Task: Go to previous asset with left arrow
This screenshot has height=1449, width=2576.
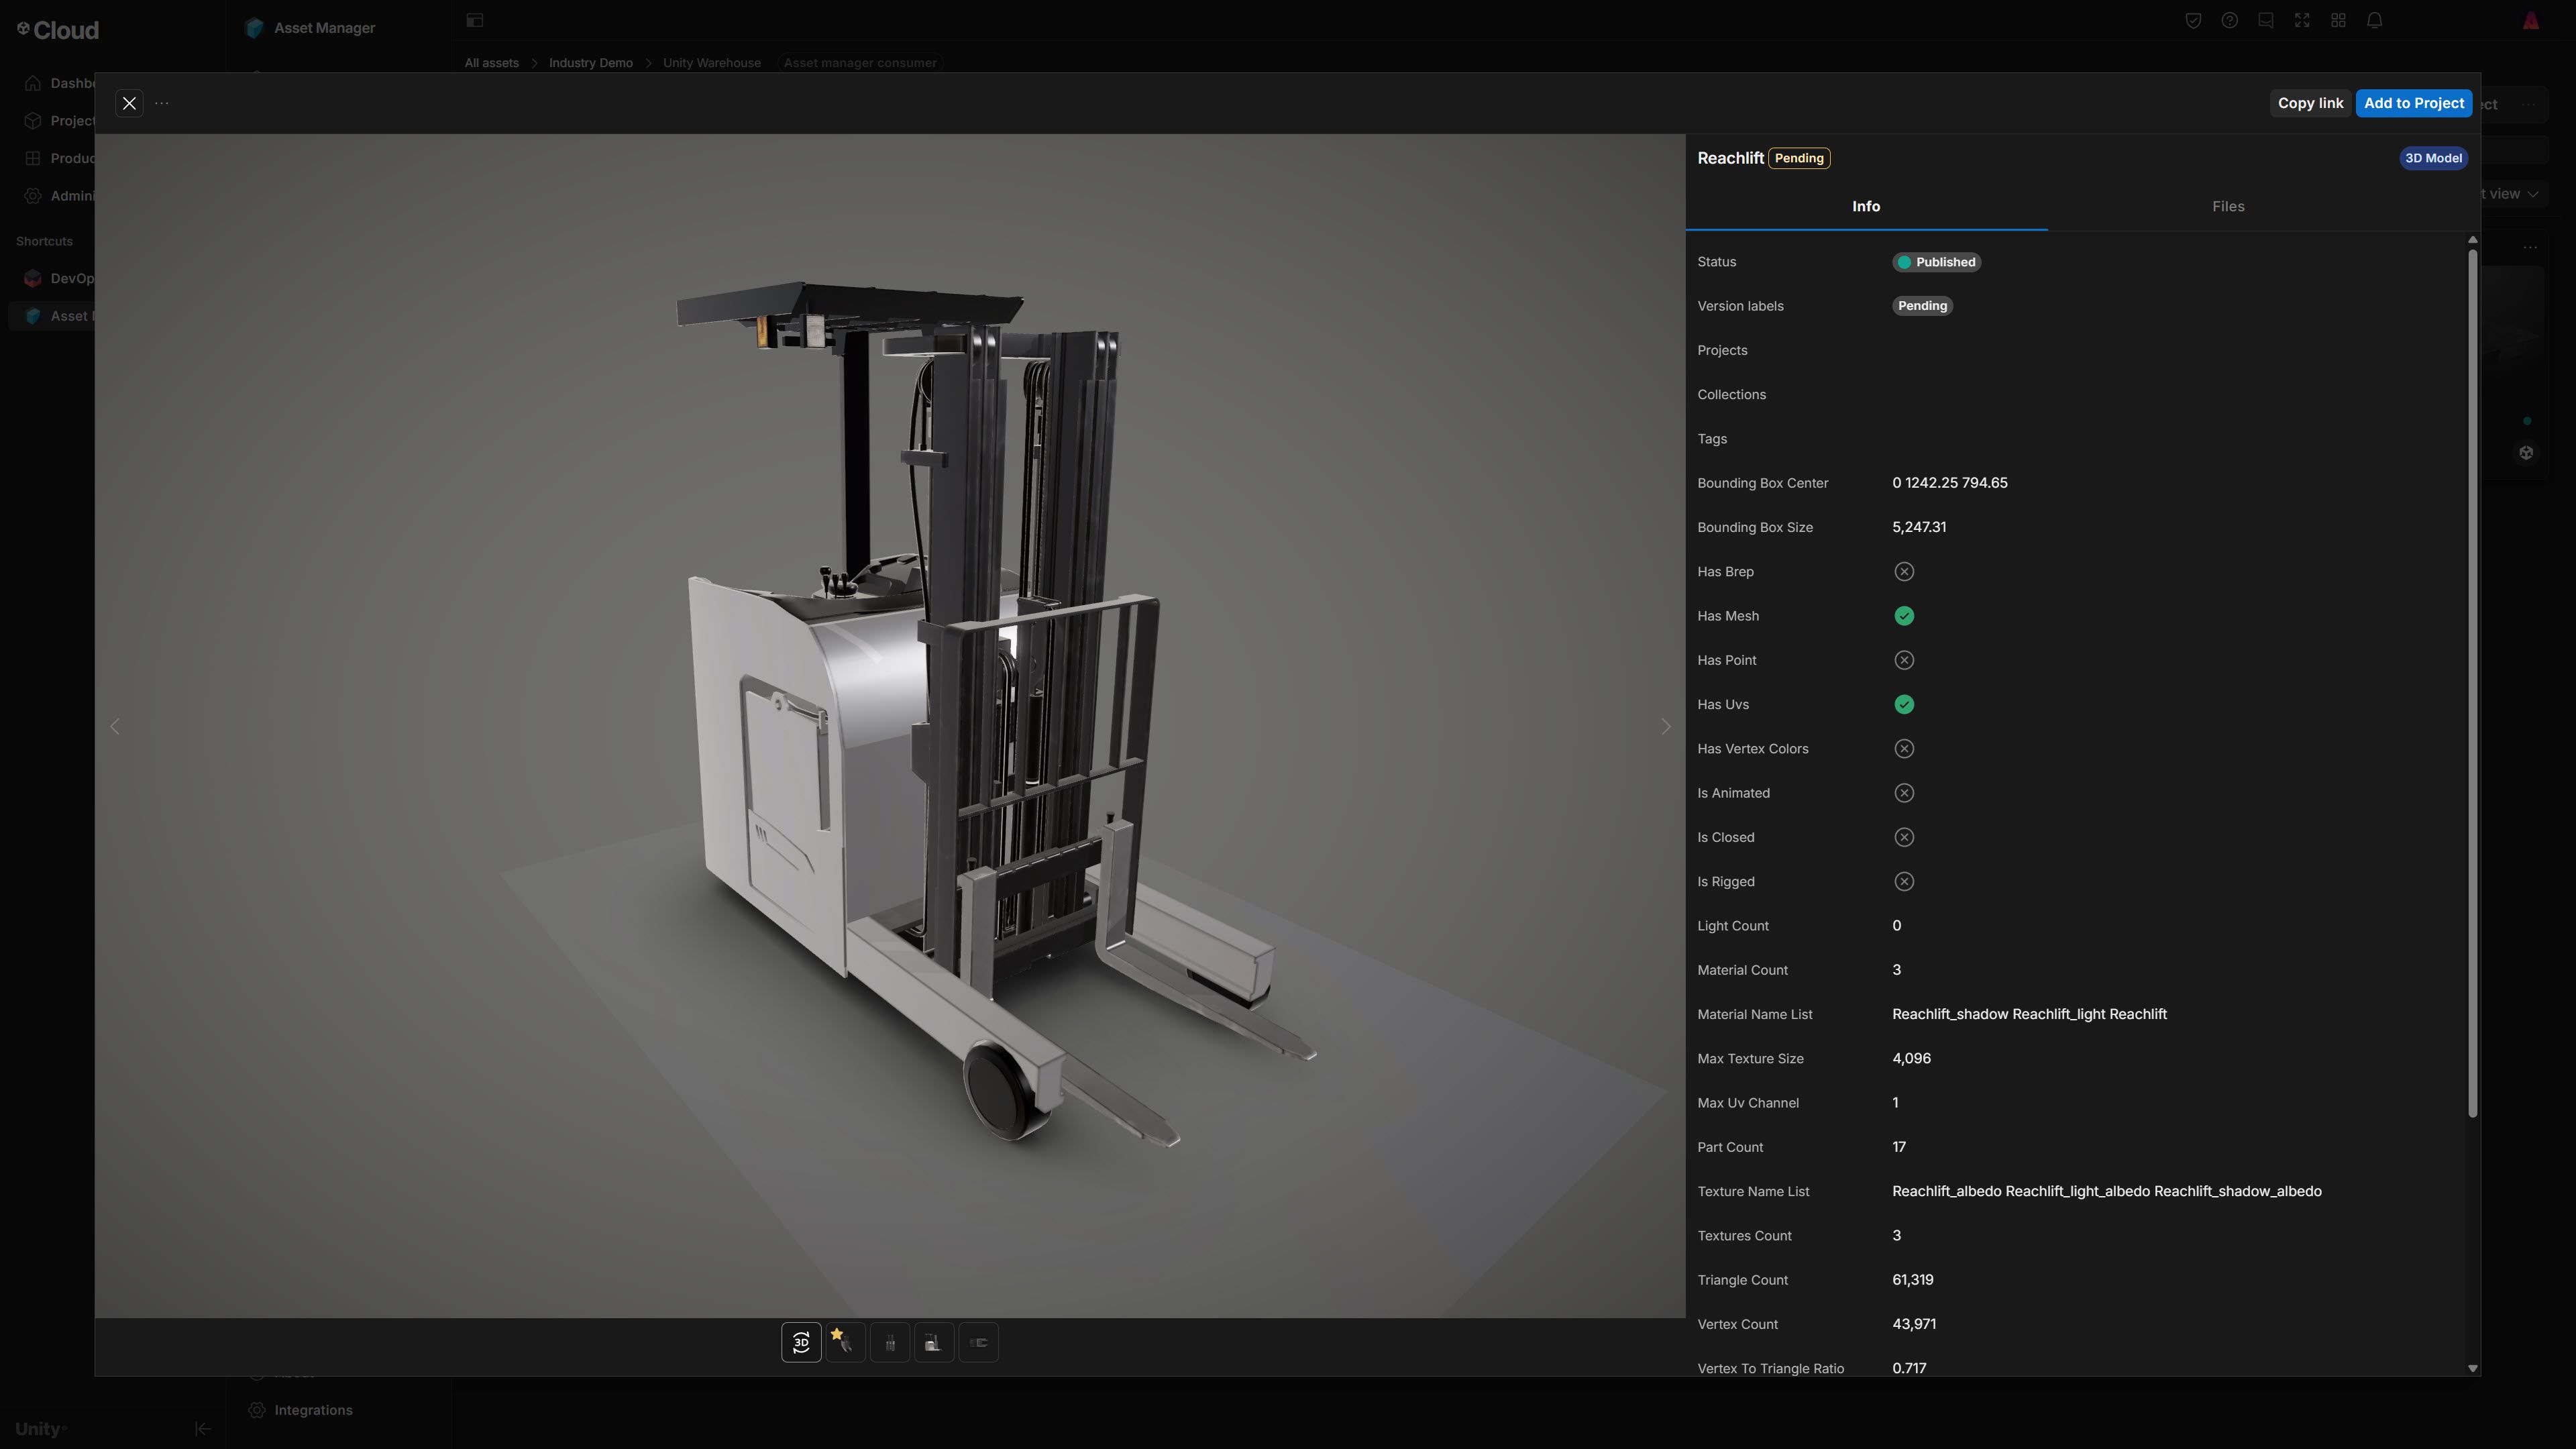Action: (115, 727)
